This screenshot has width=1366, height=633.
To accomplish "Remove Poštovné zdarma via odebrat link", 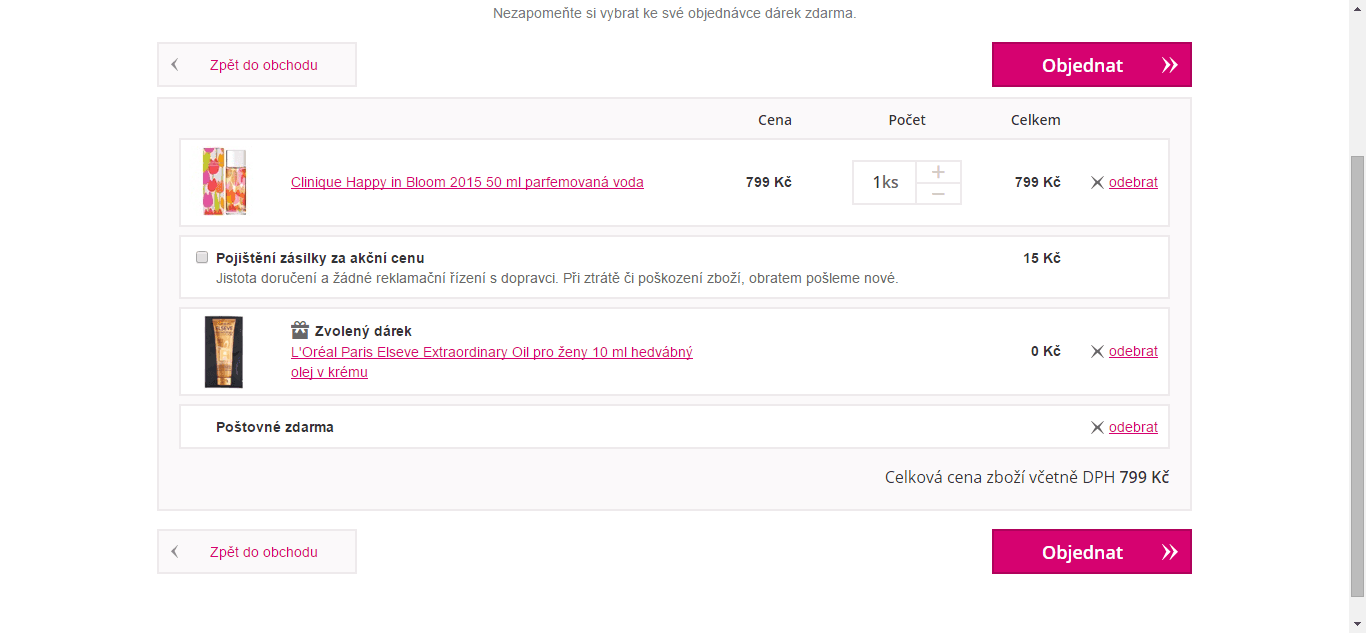I will pyautogui.click(x=1133, y=427).
